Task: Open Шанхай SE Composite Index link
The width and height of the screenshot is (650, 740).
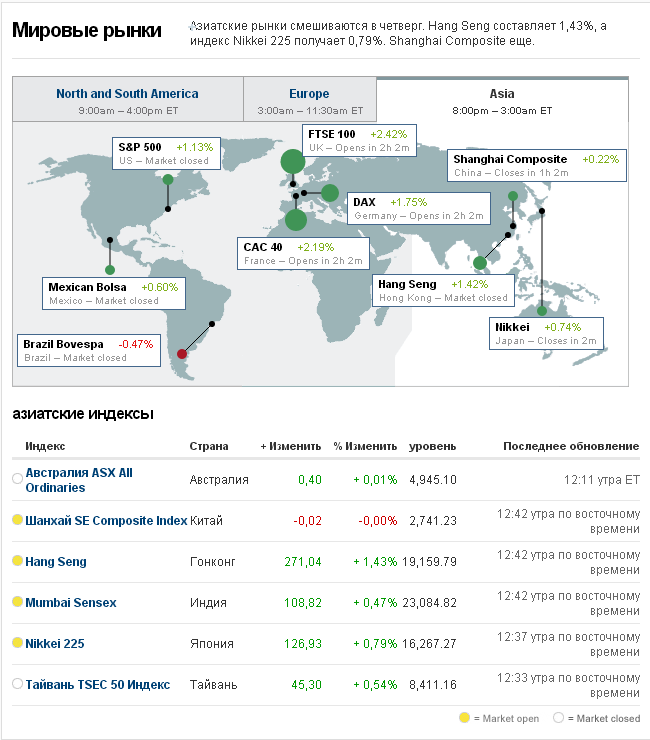Action: click(106, 521)
